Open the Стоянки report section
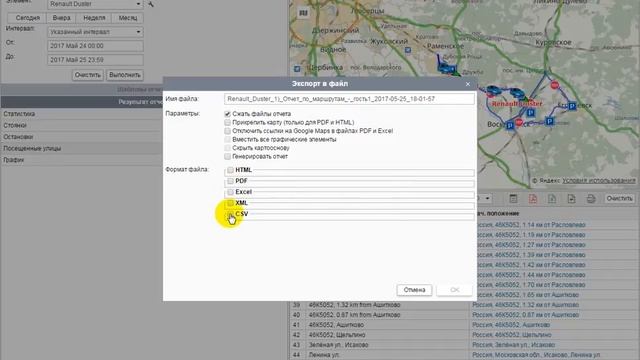Image resolution: width=640 pixels, height=360 pixels. (x=82, y=125)
